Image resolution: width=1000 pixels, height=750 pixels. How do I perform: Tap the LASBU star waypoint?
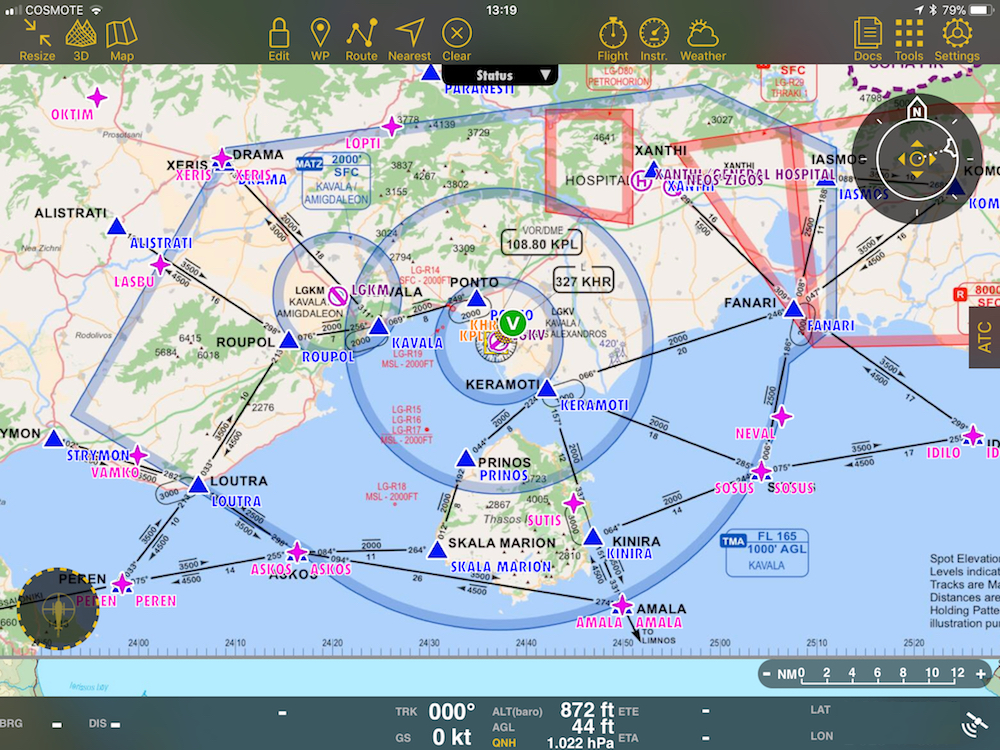coord(160,264)
